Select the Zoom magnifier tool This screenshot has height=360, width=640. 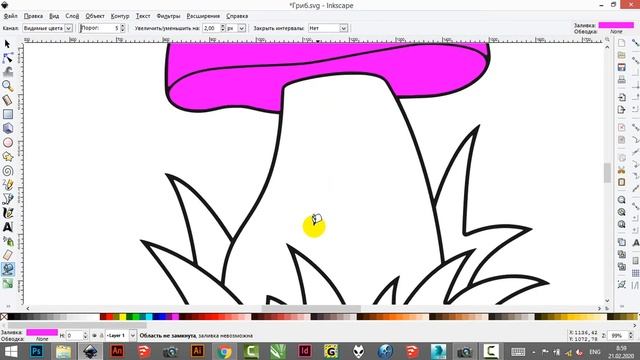[x=7, y=86]
